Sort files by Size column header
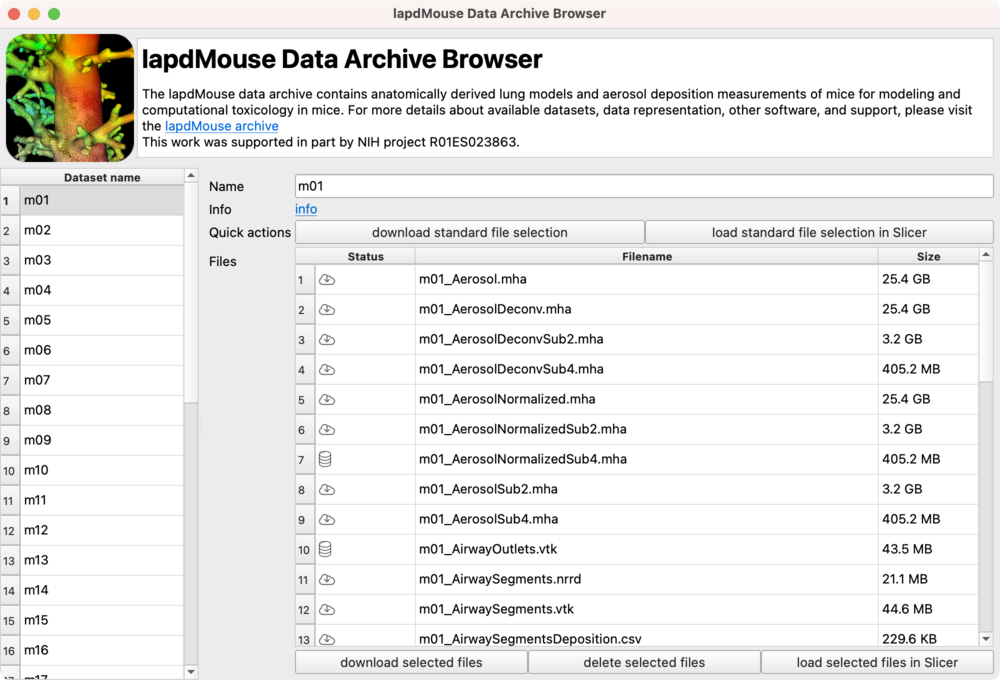 [928, 256]
